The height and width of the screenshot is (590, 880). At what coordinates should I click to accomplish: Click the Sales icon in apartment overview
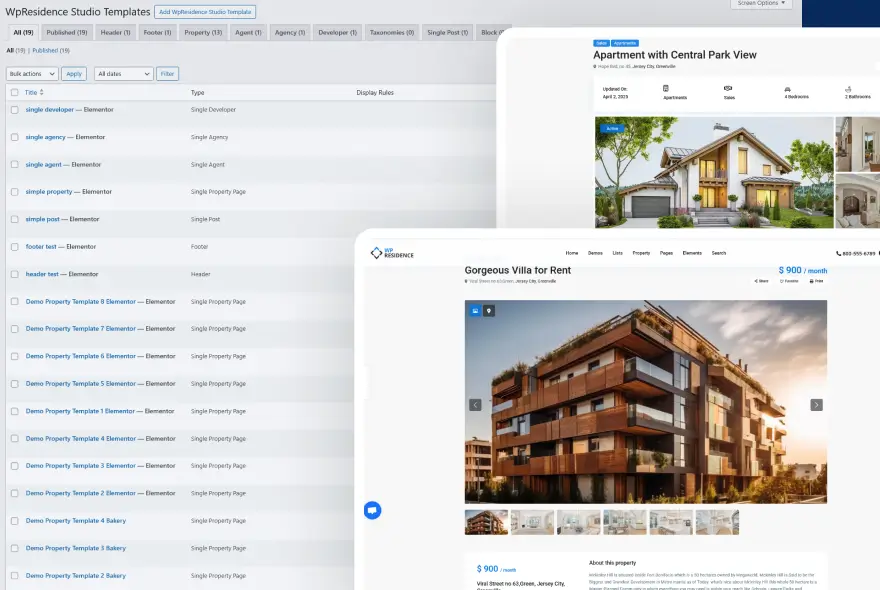pos(728,88)
